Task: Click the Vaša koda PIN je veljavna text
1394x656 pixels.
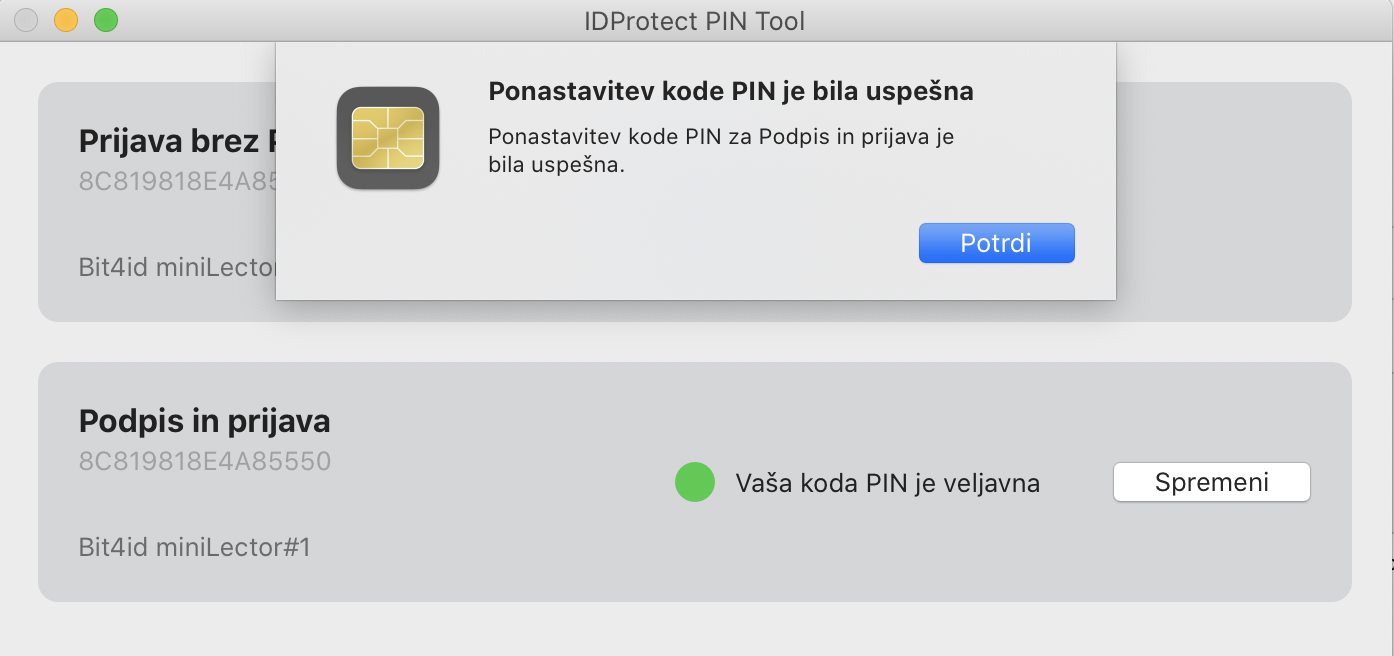Action: [x=888, y=484]
